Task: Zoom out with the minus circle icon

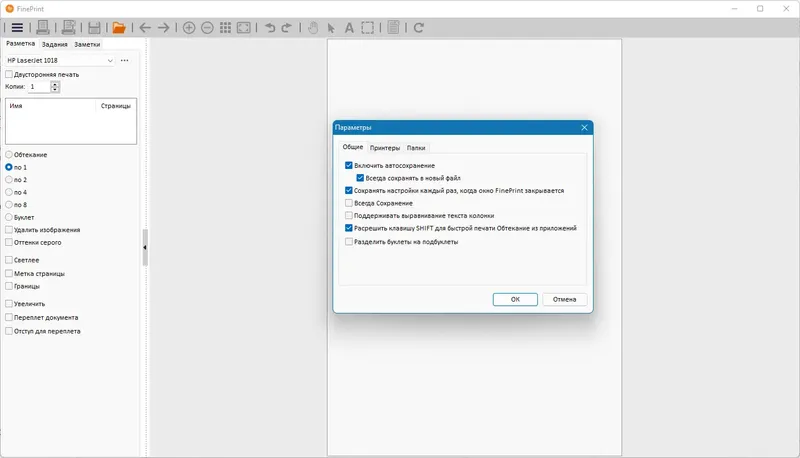Action: point(207,28)
